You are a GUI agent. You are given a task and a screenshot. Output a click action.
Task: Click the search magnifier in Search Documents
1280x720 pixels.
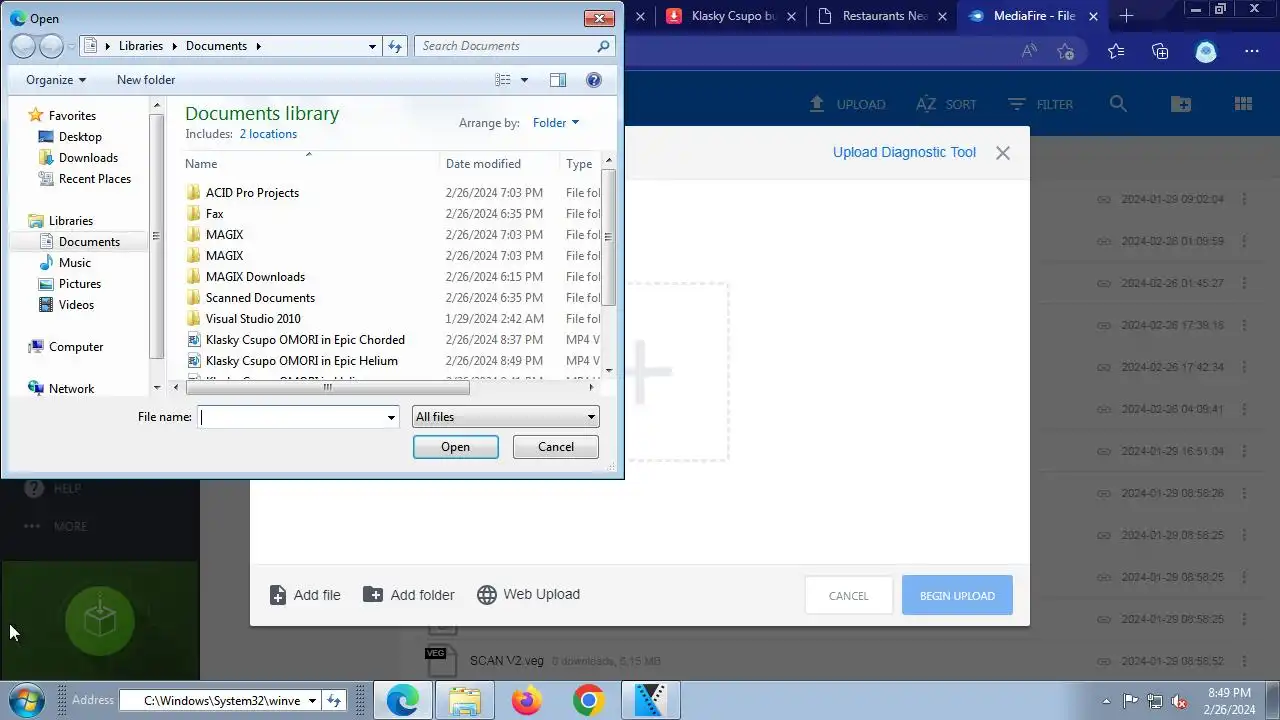(603, 46)
